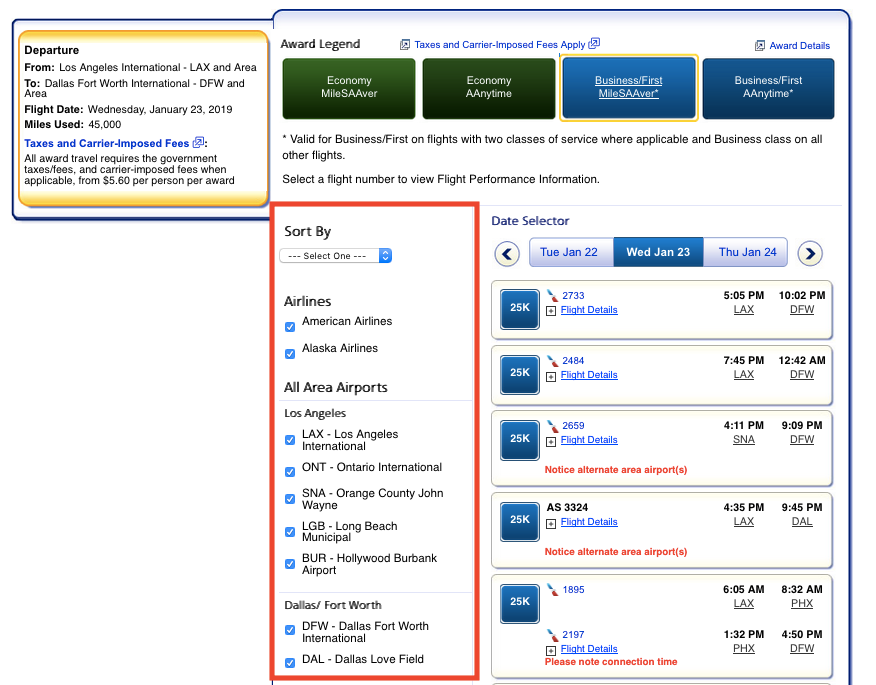Switch to the Thu Jan 24 date tab
The width and height of the screenshot is (876, 685).
(747, 252)
